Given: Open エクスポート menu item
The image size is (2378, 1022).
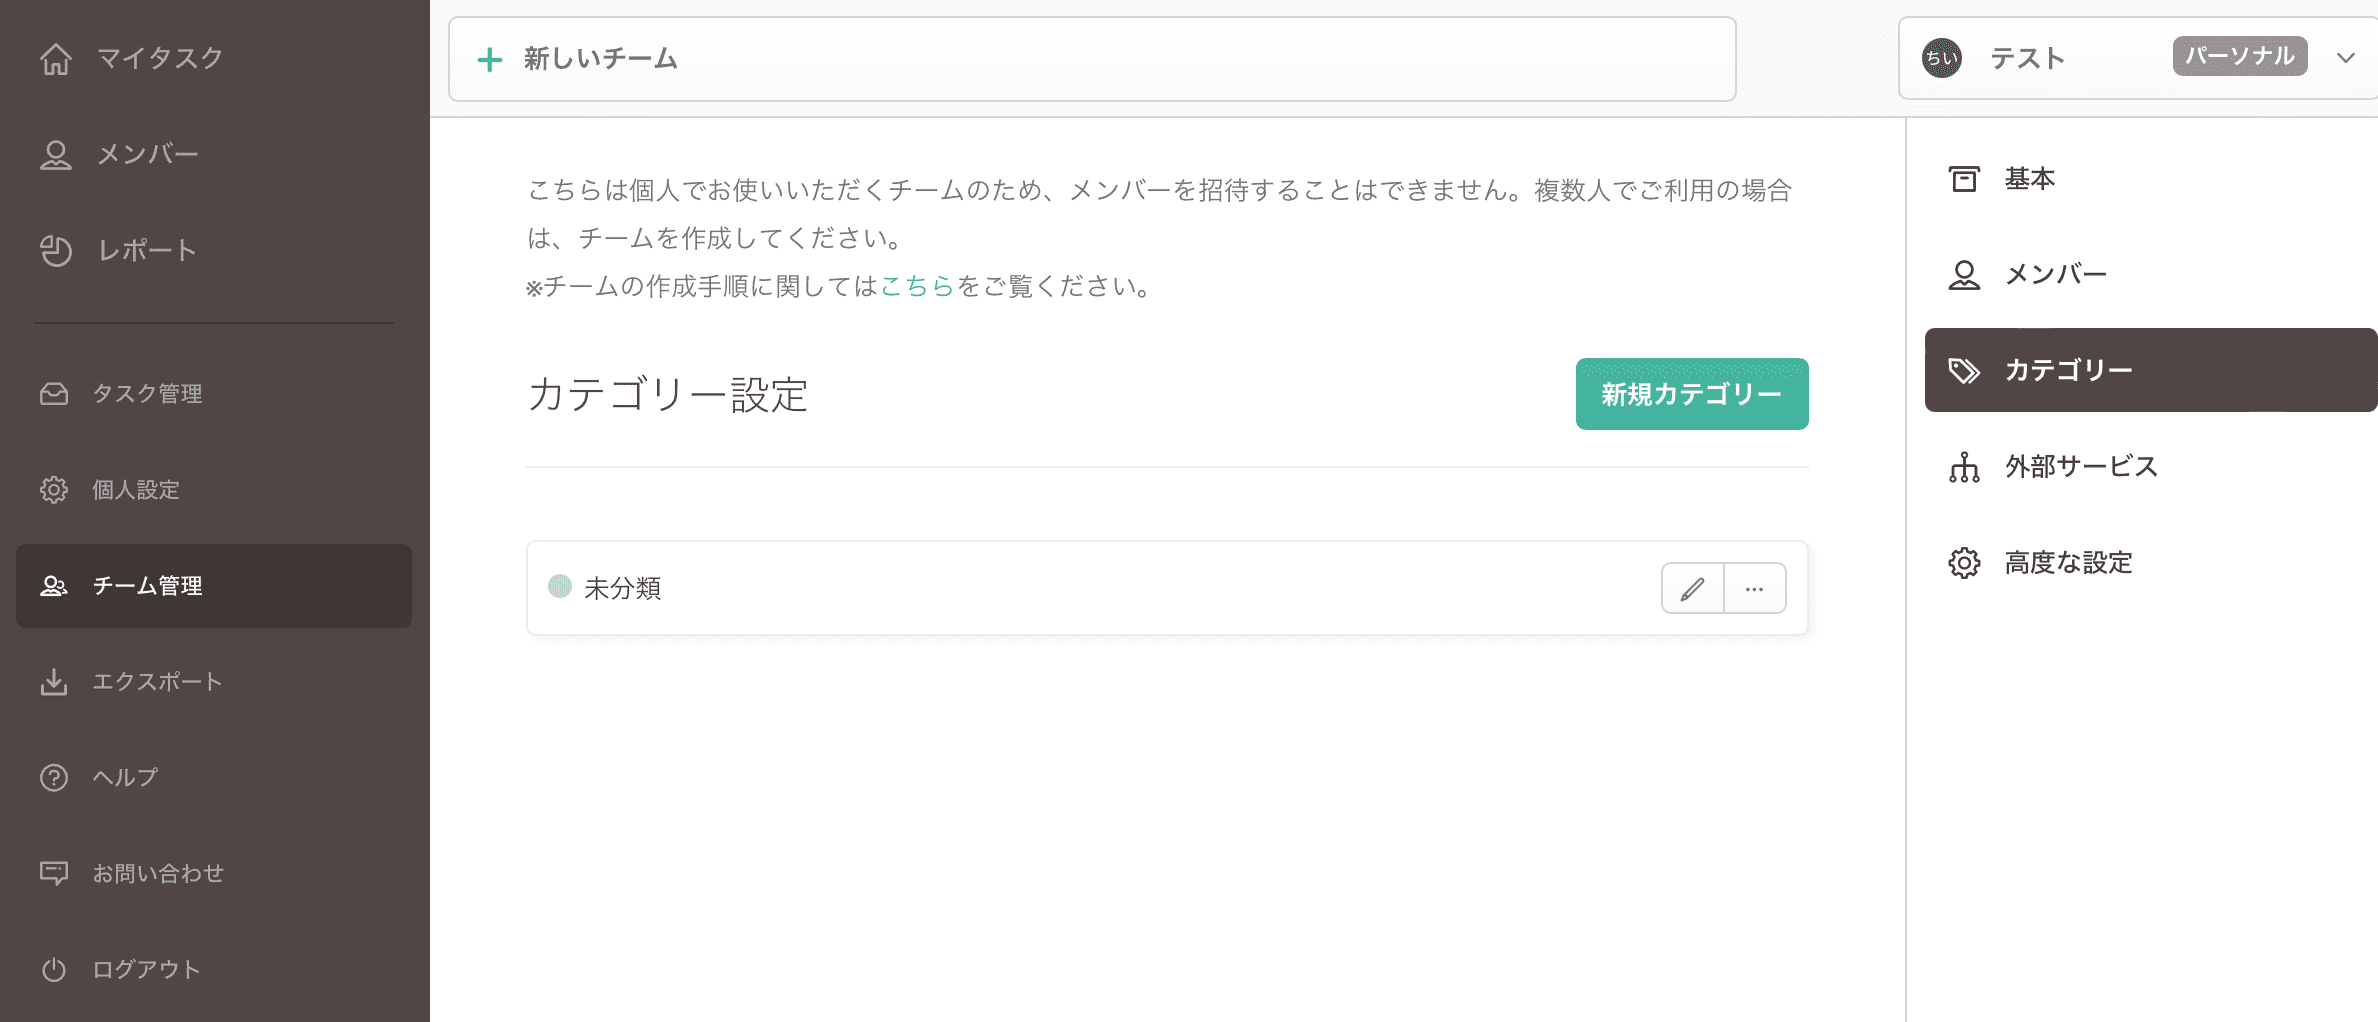Looking at the screenshot, I should pos(214,682).
